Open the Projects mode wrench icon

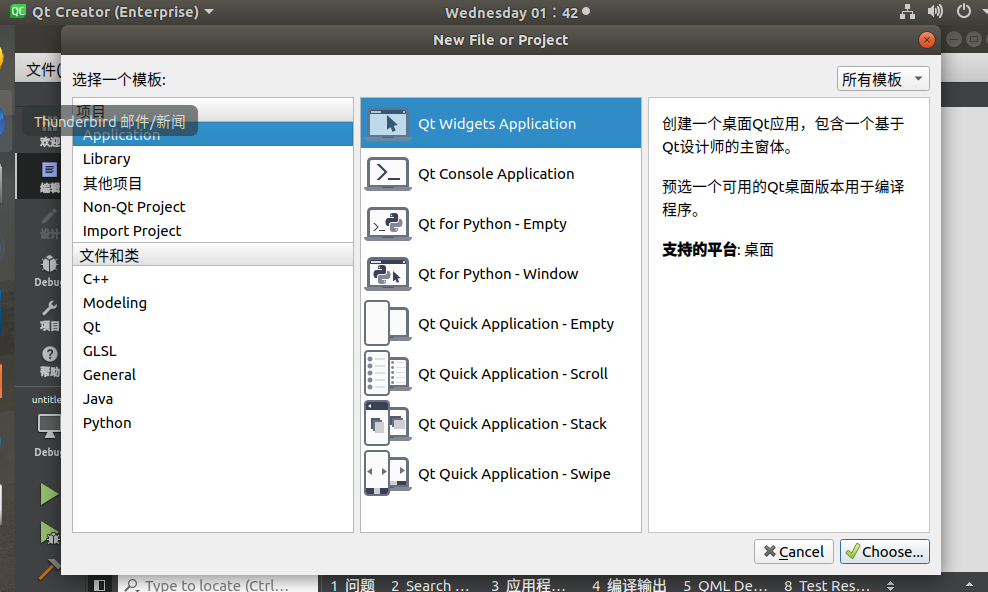coord(49,308)
